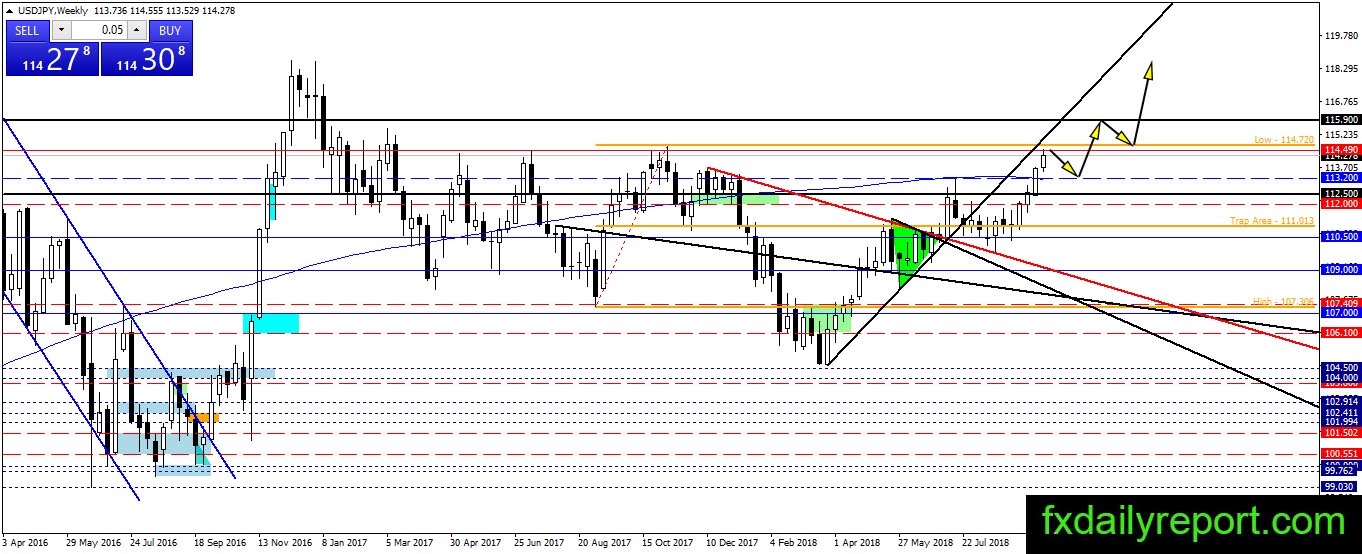Focus the 0.05 volume input field
The width and height of the screenshot is (1362, 554).
[x=99, y=30]
